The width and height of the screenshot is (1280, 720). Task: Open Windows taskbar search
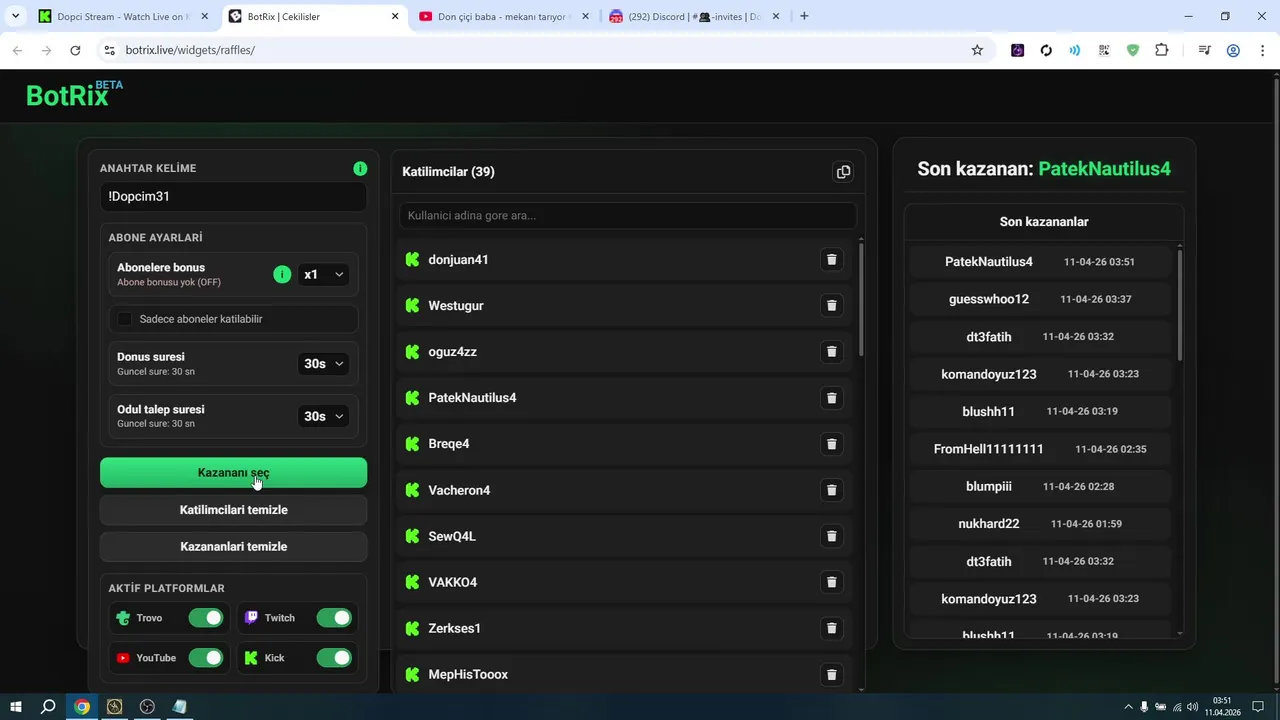point(48,707)
